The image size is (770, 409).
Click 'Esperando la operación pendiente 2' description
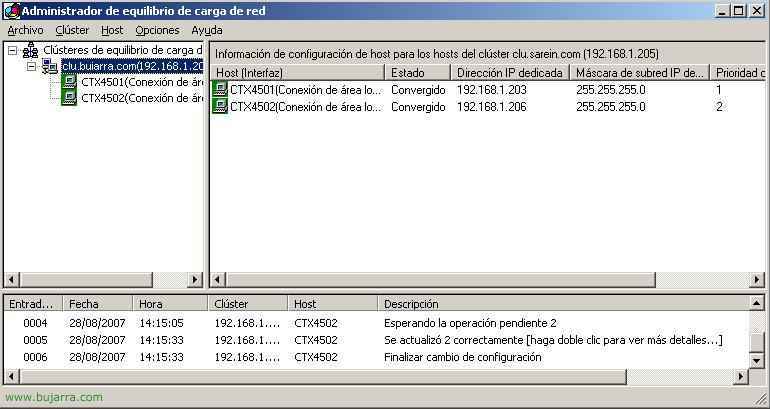[470, 323]
